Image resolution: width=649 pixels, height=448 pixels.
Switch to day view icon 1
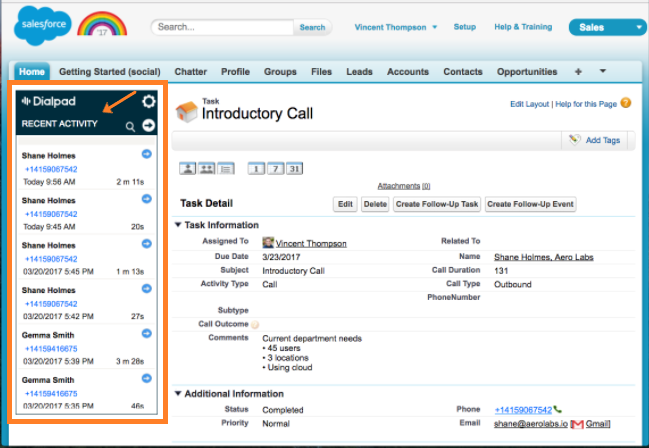[256, 169]
